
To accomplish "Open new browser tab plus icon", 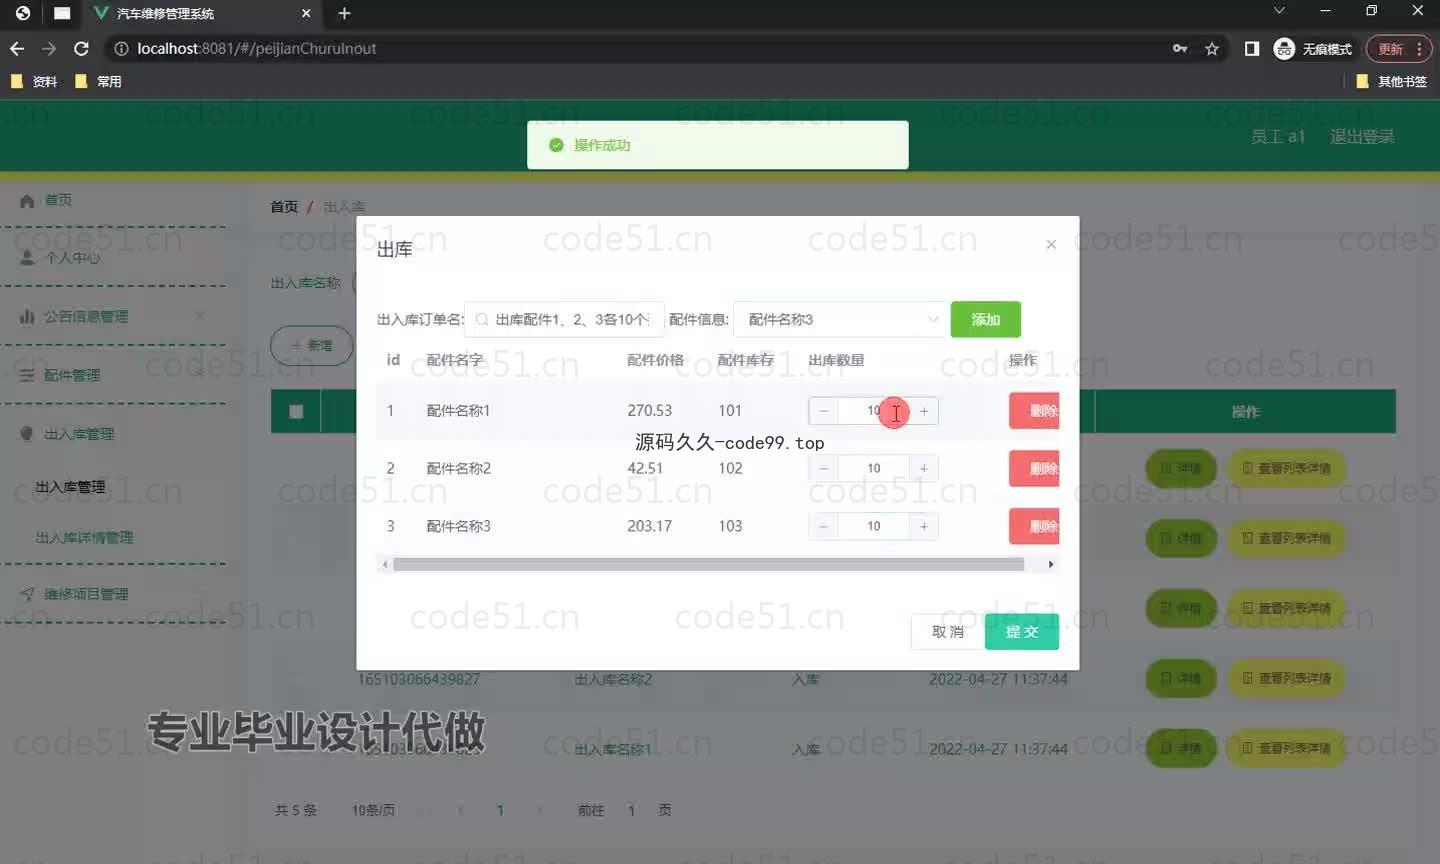I will (x=344, y=13).
